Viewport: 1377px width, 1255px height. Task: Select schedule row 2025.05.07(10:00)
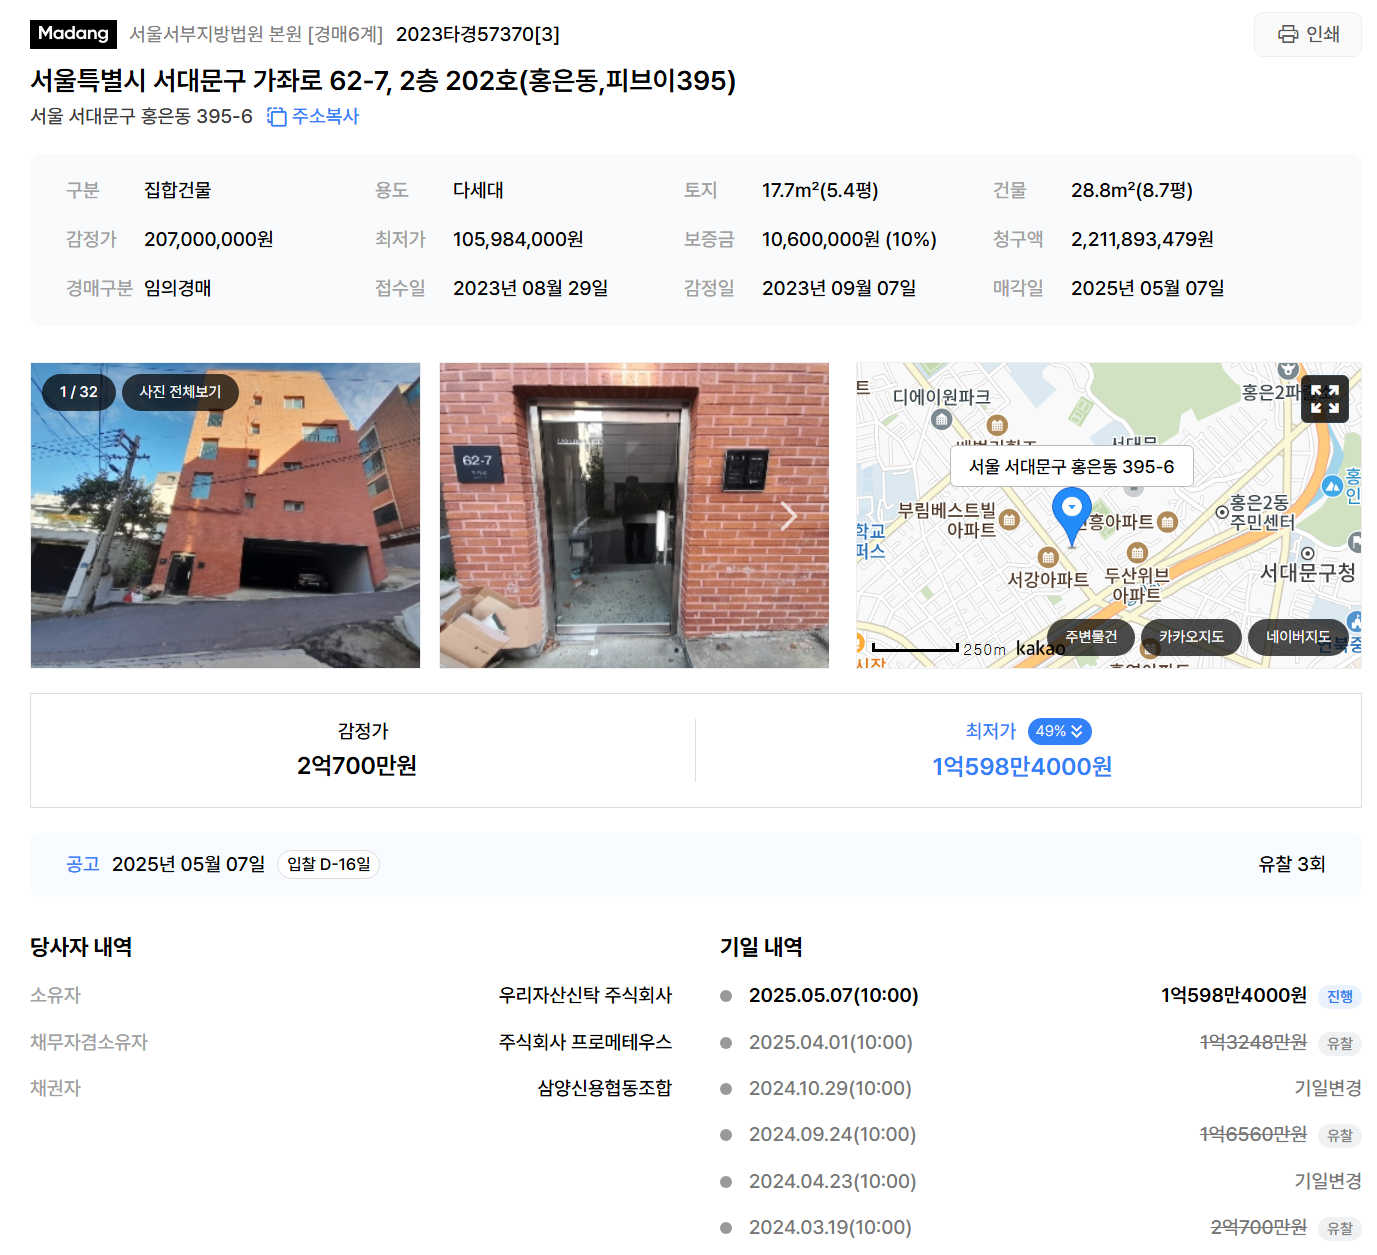1040,995
